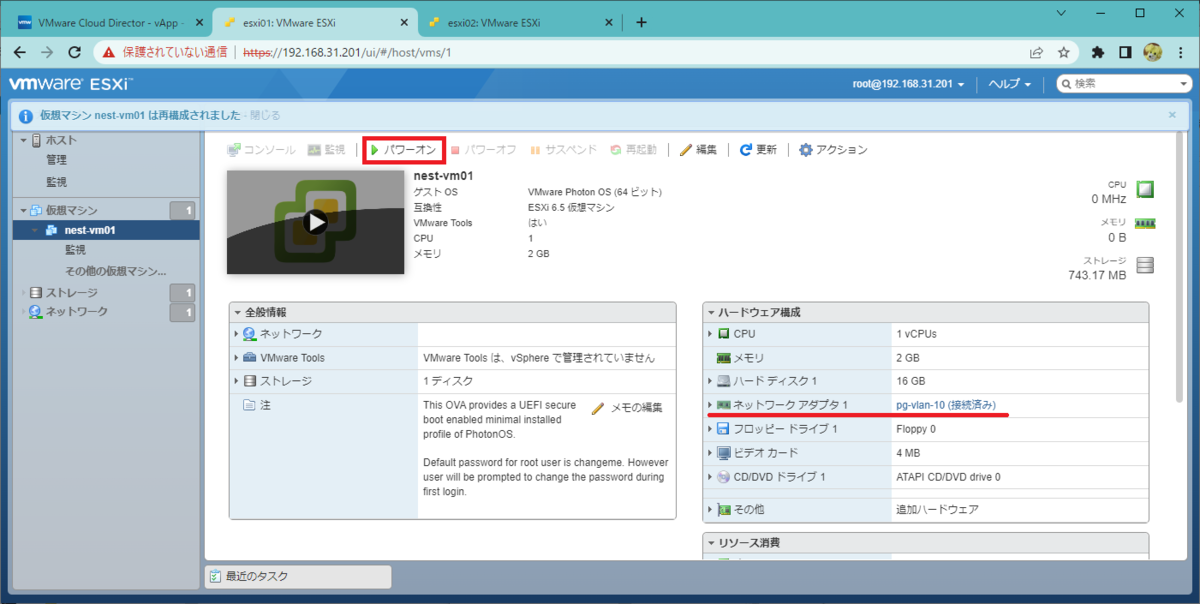The image size is (1200, 604).
Task: Open the Help dropdown menu
Action: 1010,84
